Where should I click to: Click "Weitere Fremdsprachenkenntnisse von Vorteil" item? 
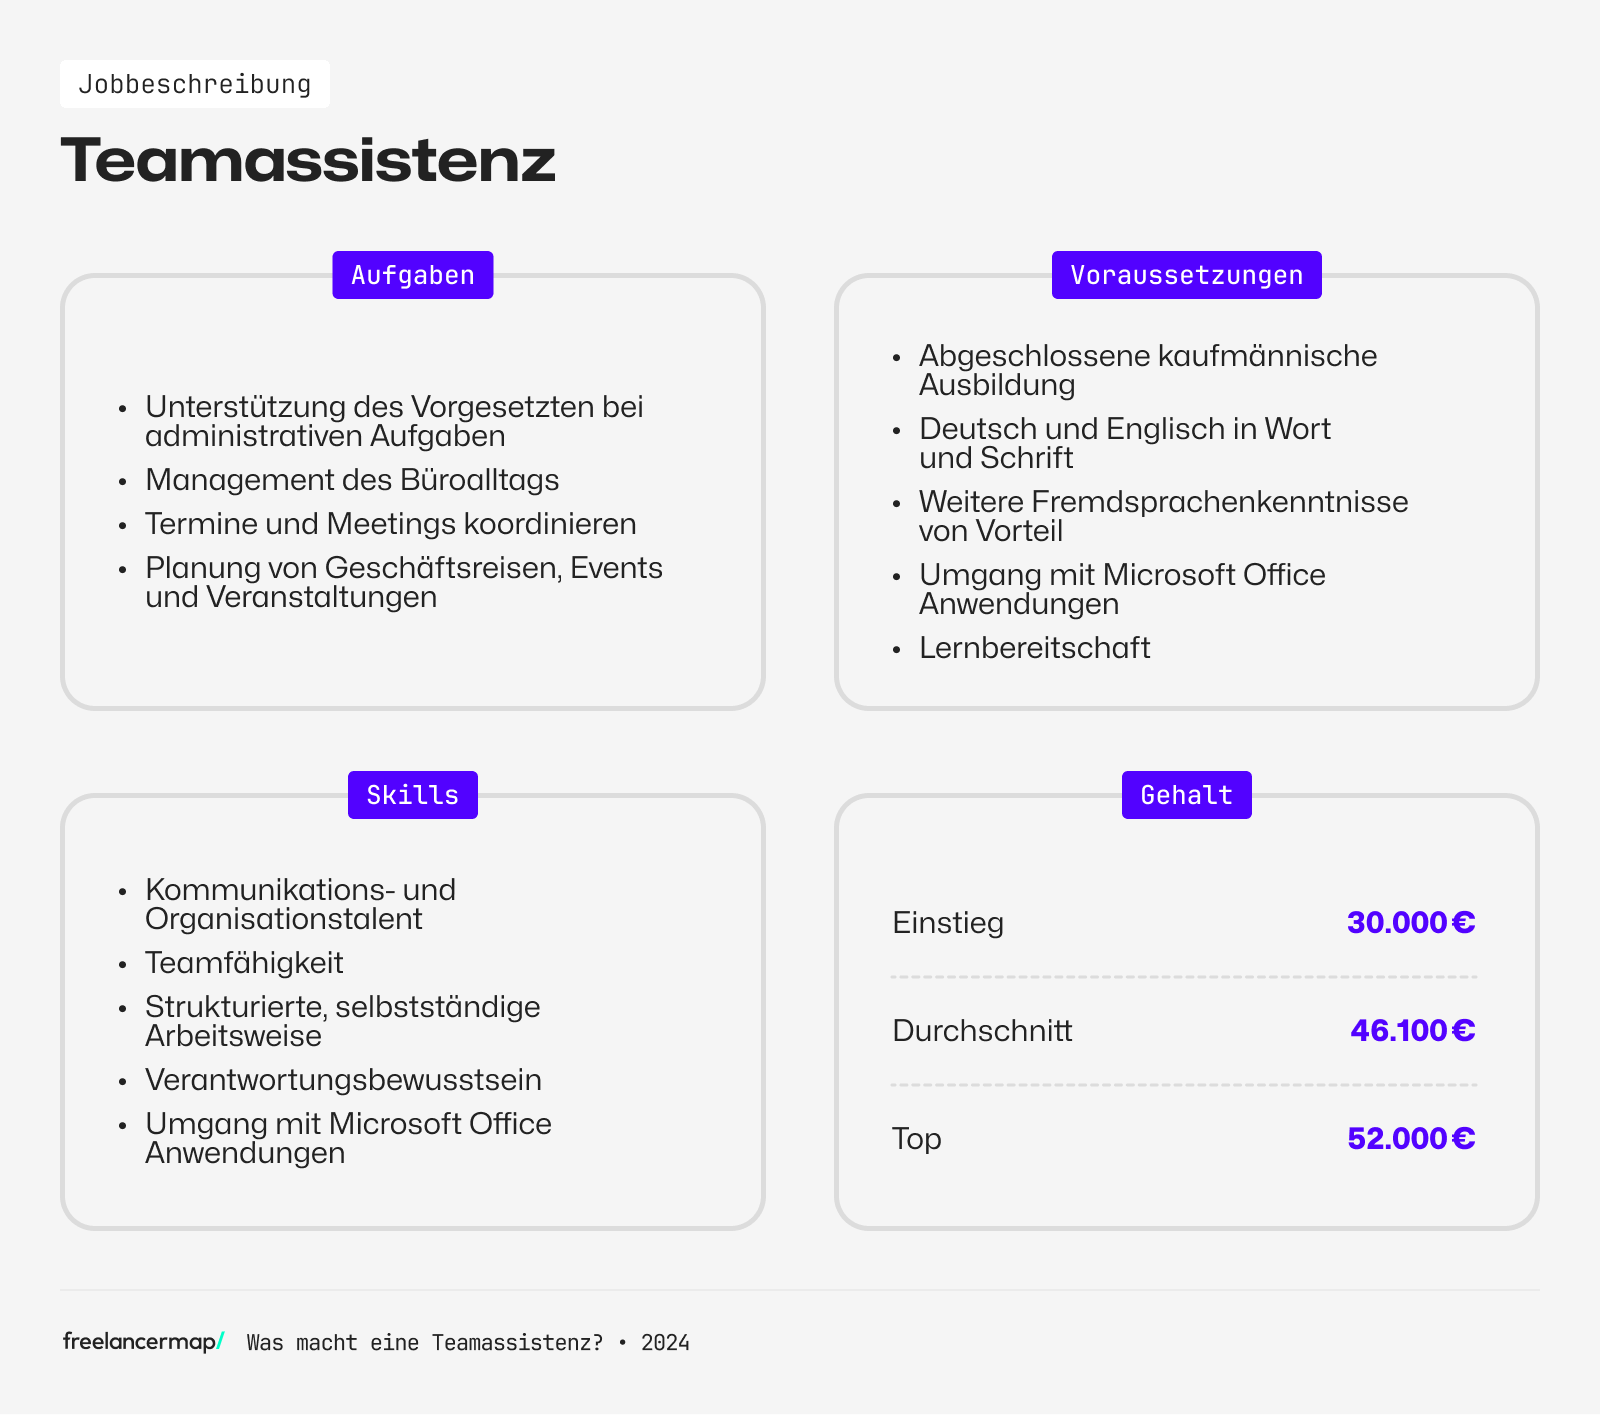pos(1163,516)
